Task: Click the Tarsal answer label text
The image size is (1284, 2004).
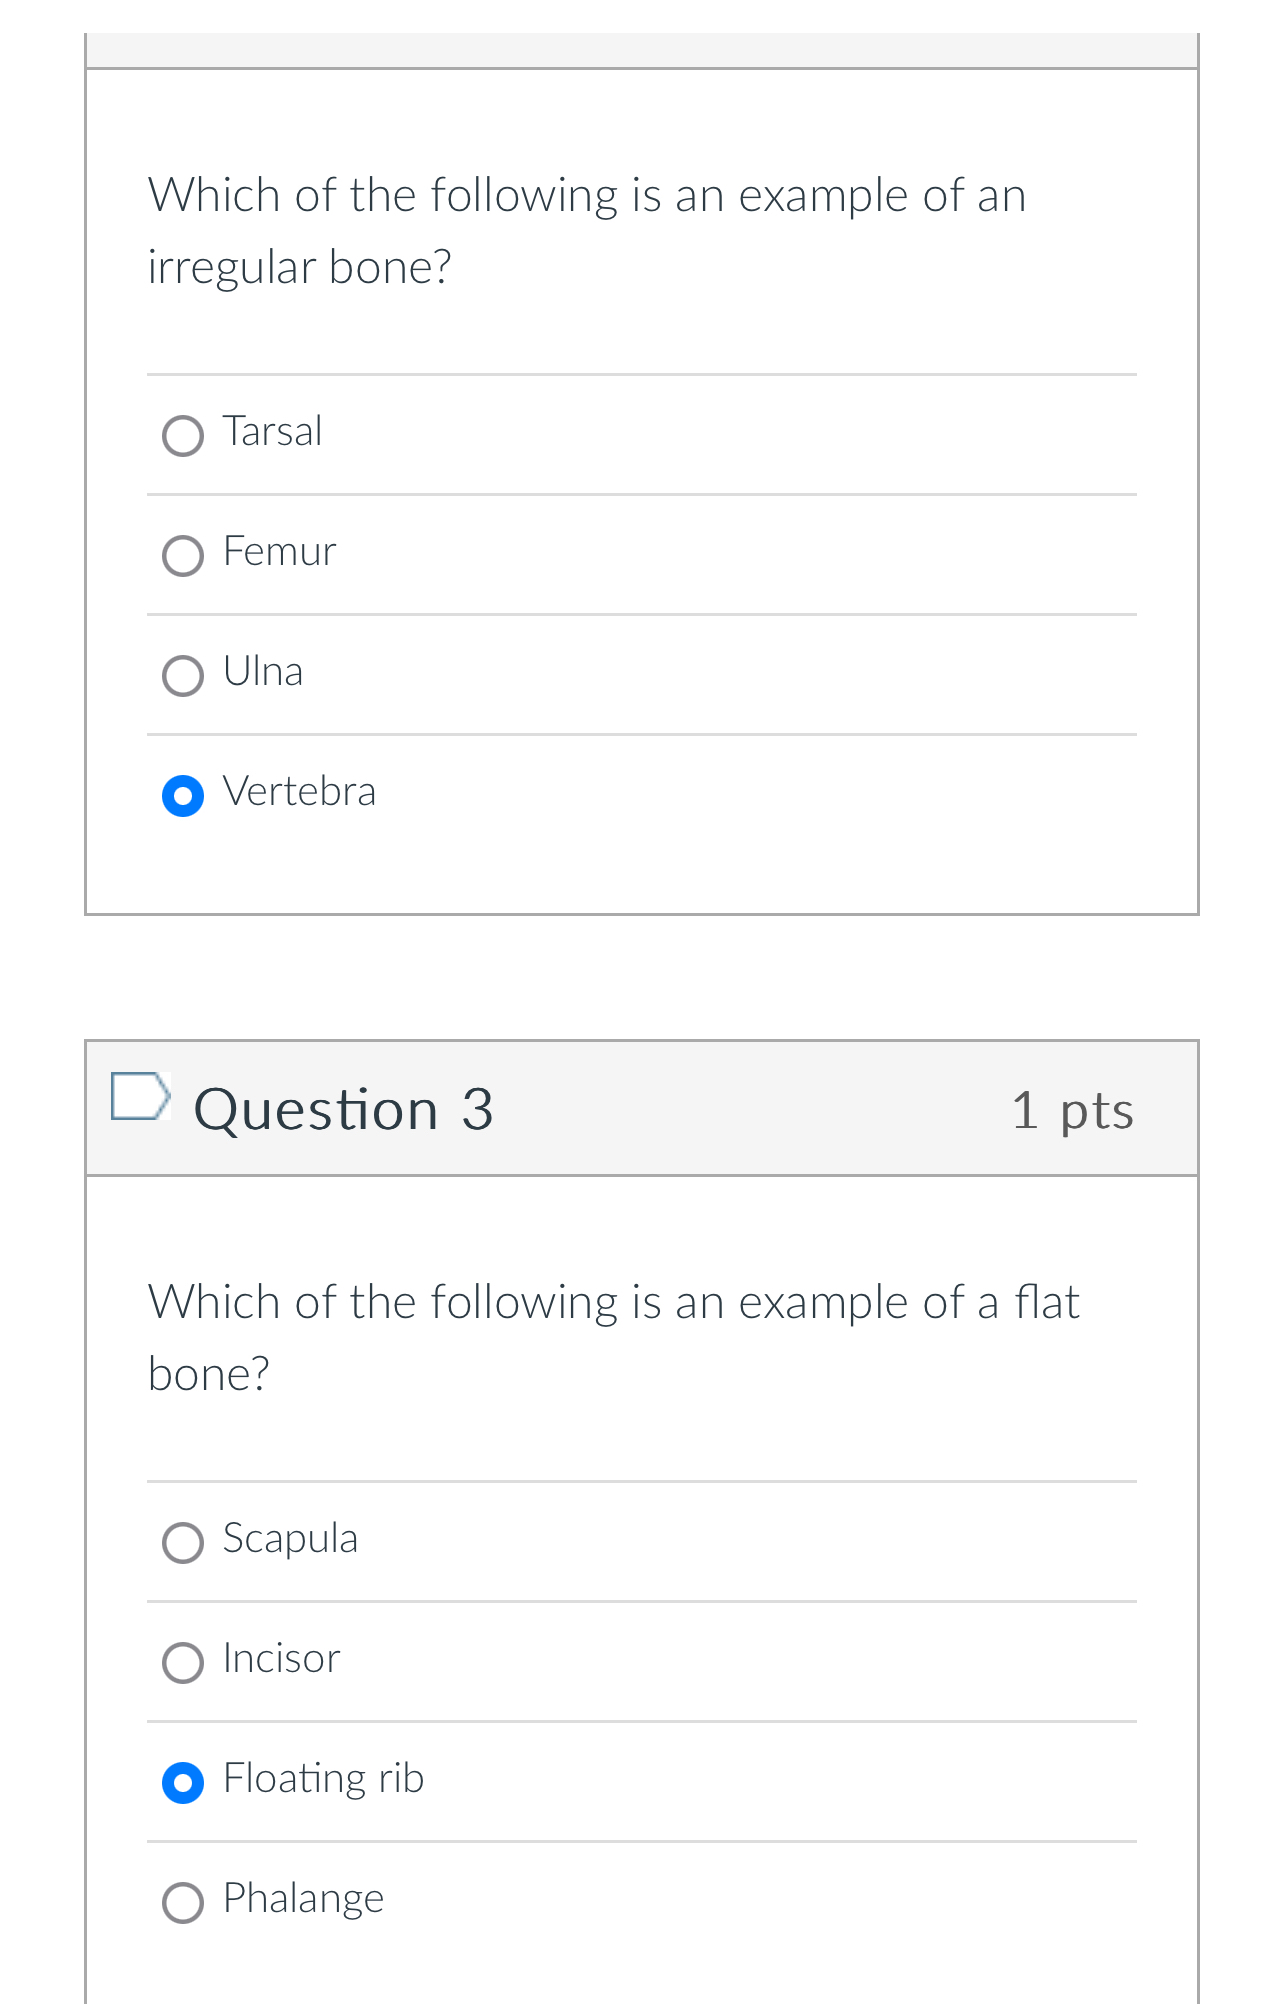Action: (x=272, y=431)
